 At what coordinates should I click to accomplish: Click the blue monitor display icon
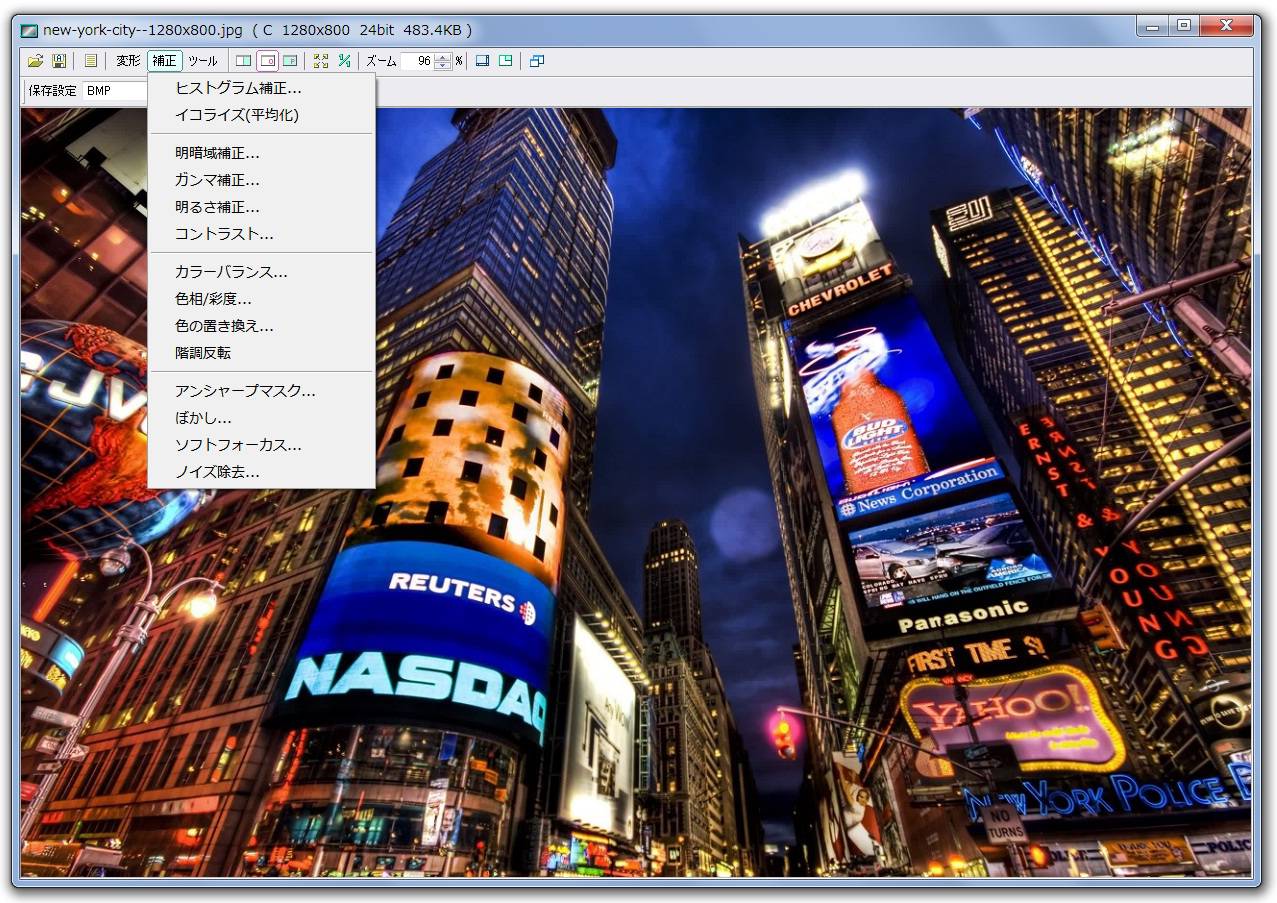483,61
